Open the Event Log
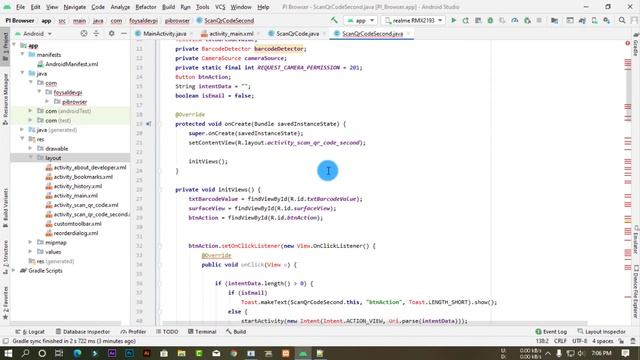This screenshot has height=360, width=640. coord(551,331)
